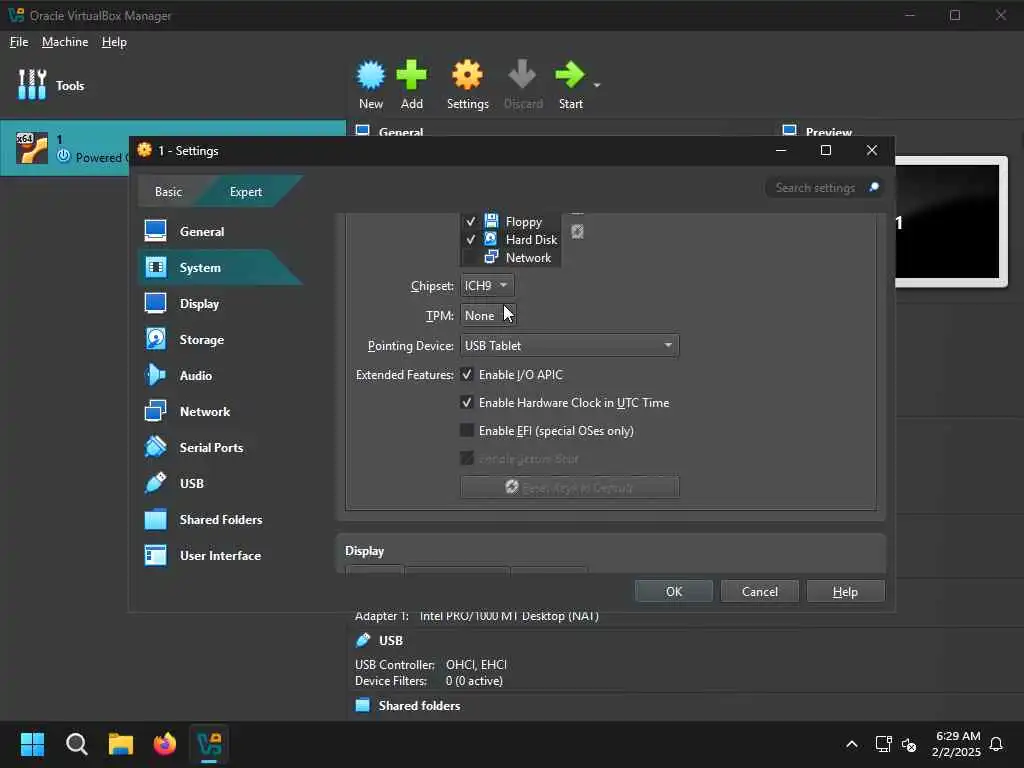Open the File menu
1024x768 pixels.
[x=19, y=42]
